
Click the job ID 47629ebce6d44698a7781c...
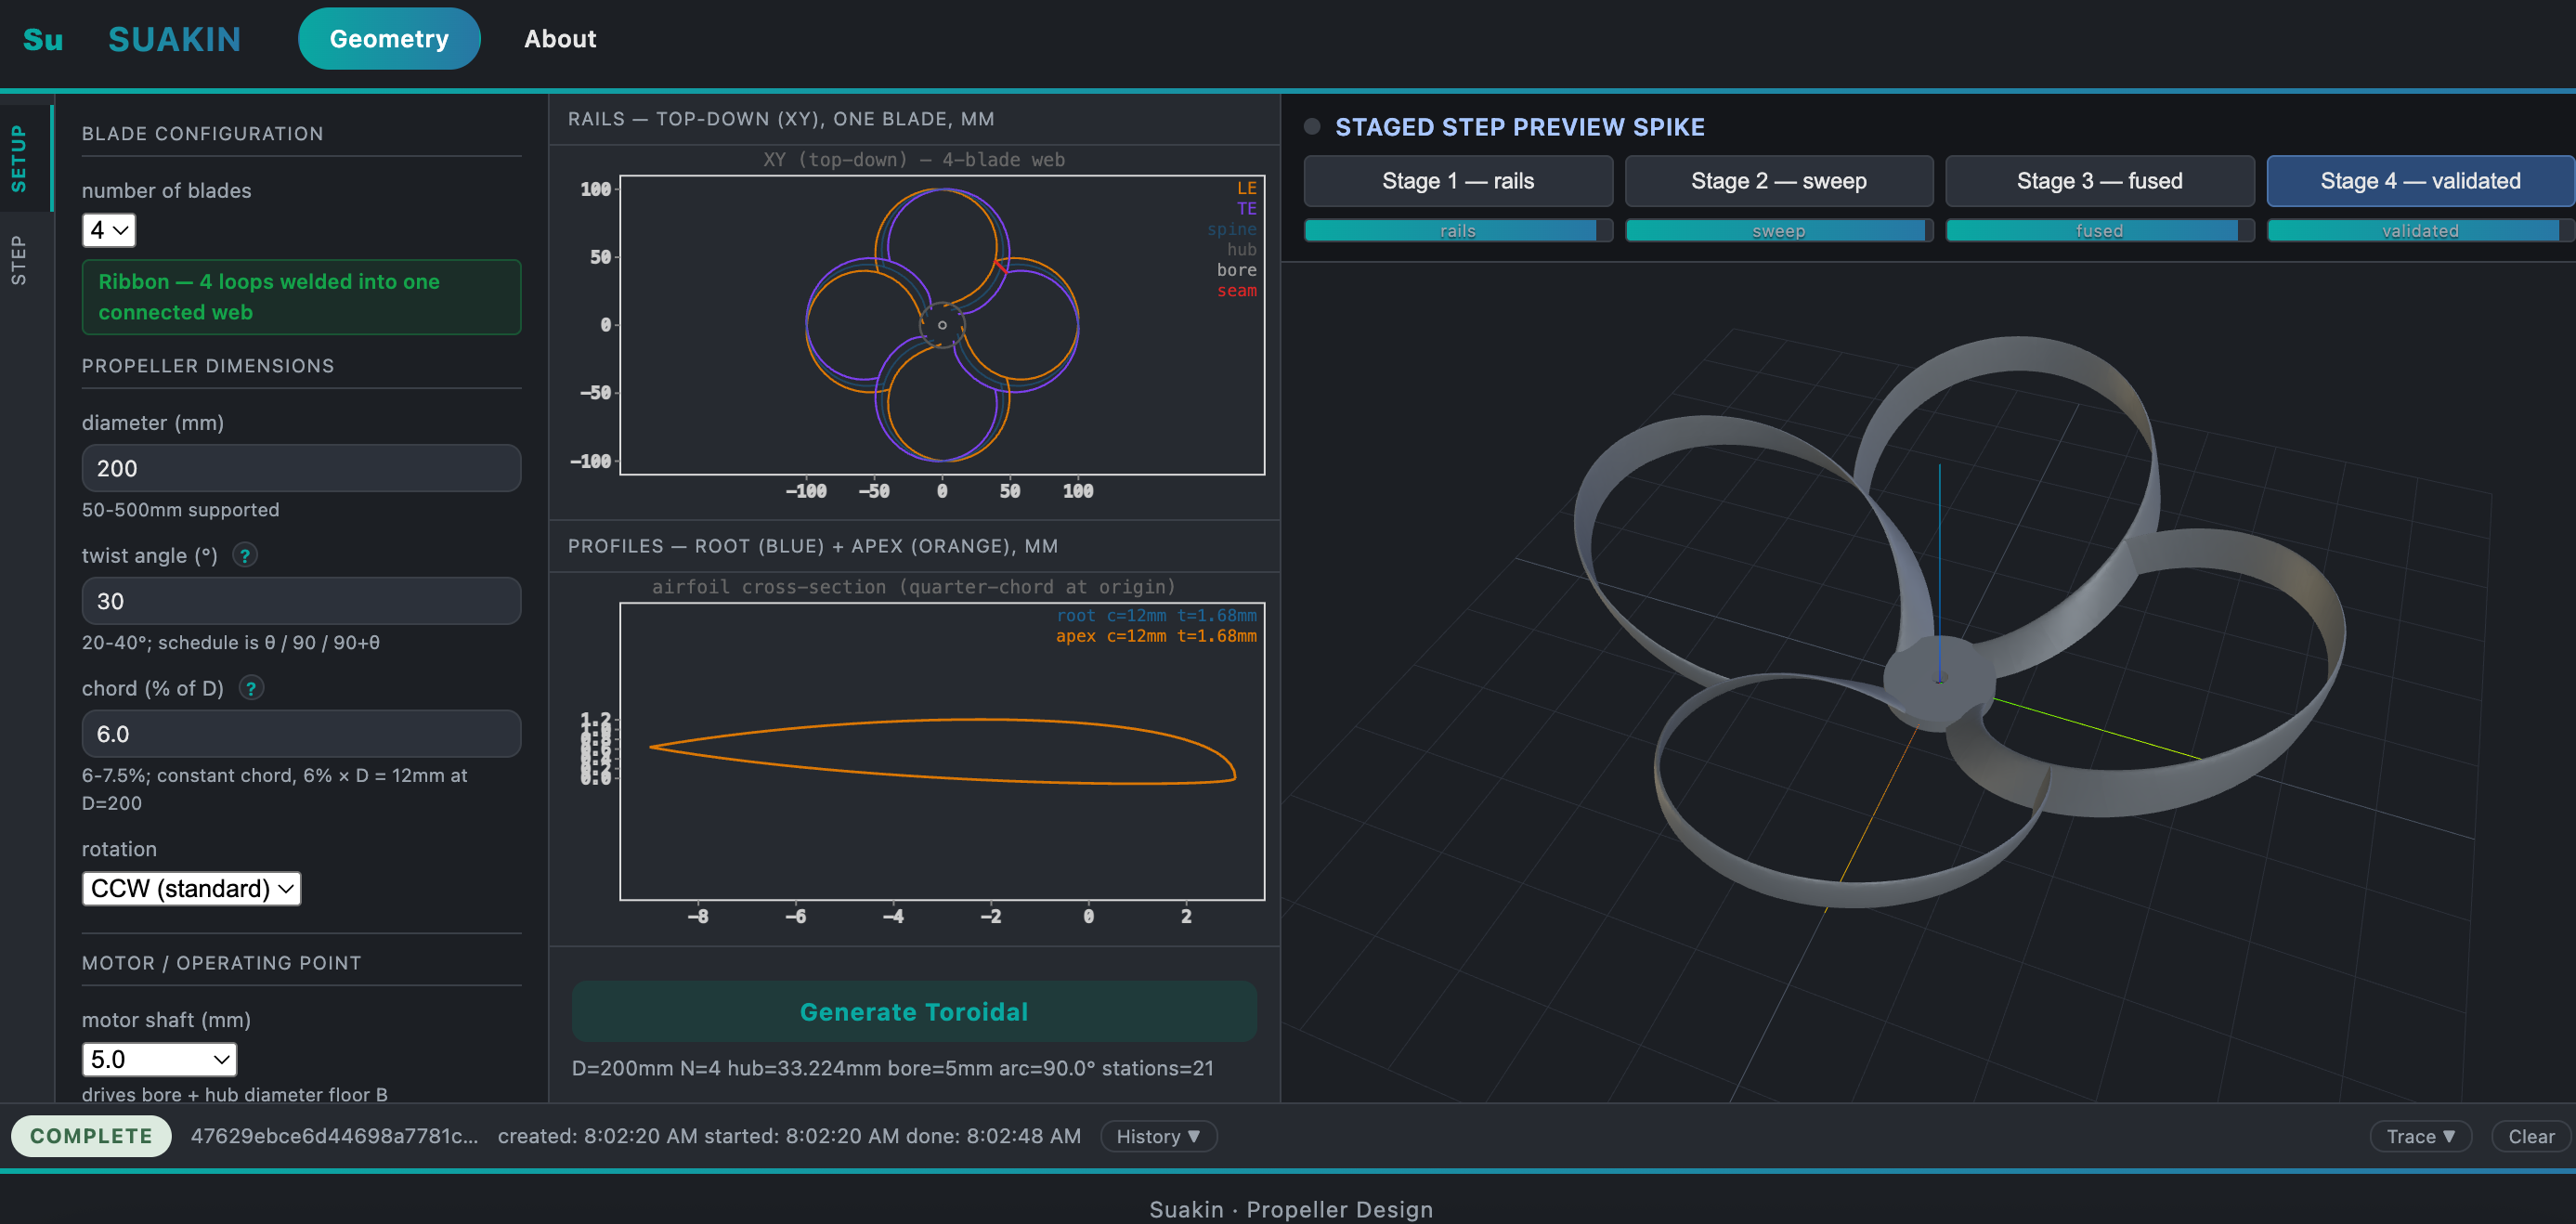[334, 1136]
